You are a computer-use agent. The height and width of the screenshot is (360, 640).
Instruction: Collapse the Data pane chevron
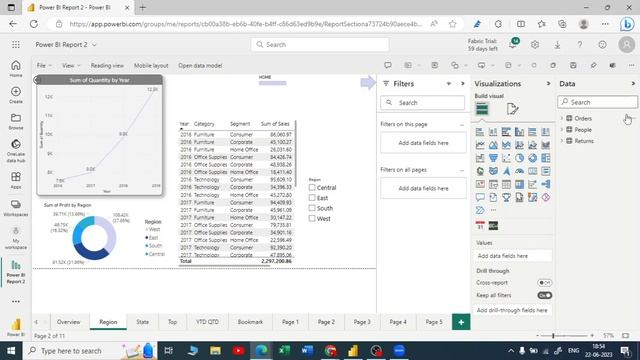pos(633,83)
